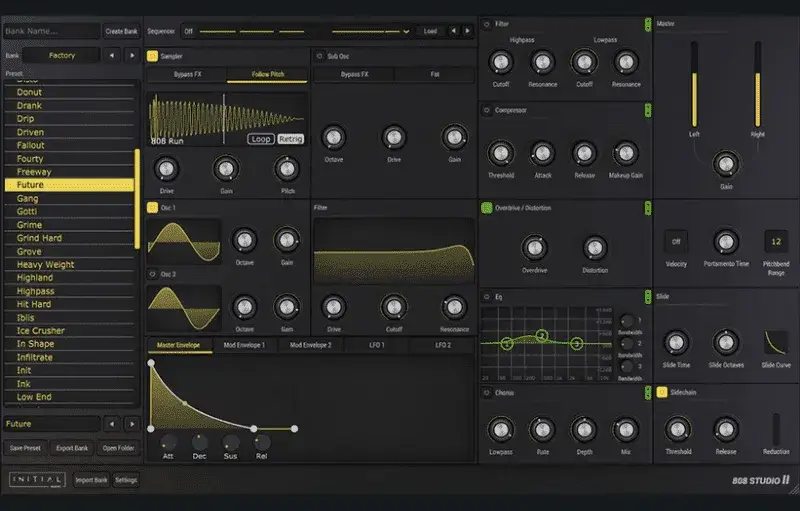Select next preset arrow beside Future field
The width and height of the screenshot is (800, 511).
pyautogui.click(x=132, y=424)
